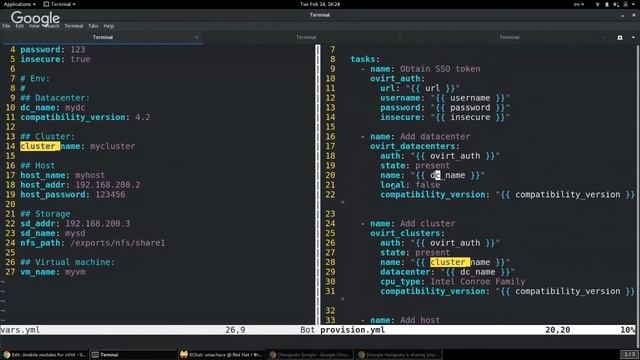Click 'name: Obtain SSO token' line
This screenshot has width=640, height=360.
coord(425,69)
